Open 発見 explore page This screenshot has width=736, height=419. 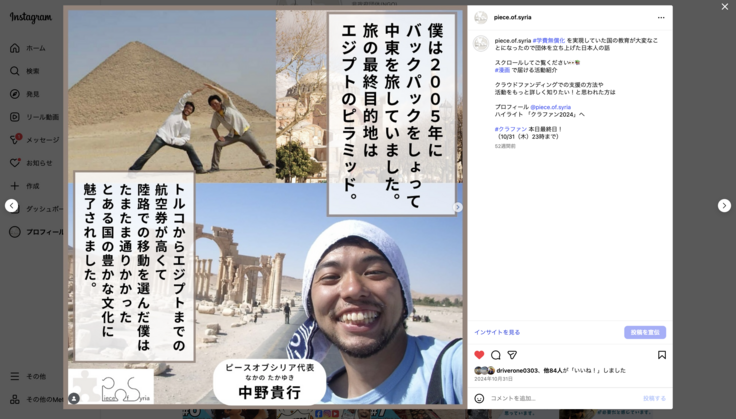(31, 94)
